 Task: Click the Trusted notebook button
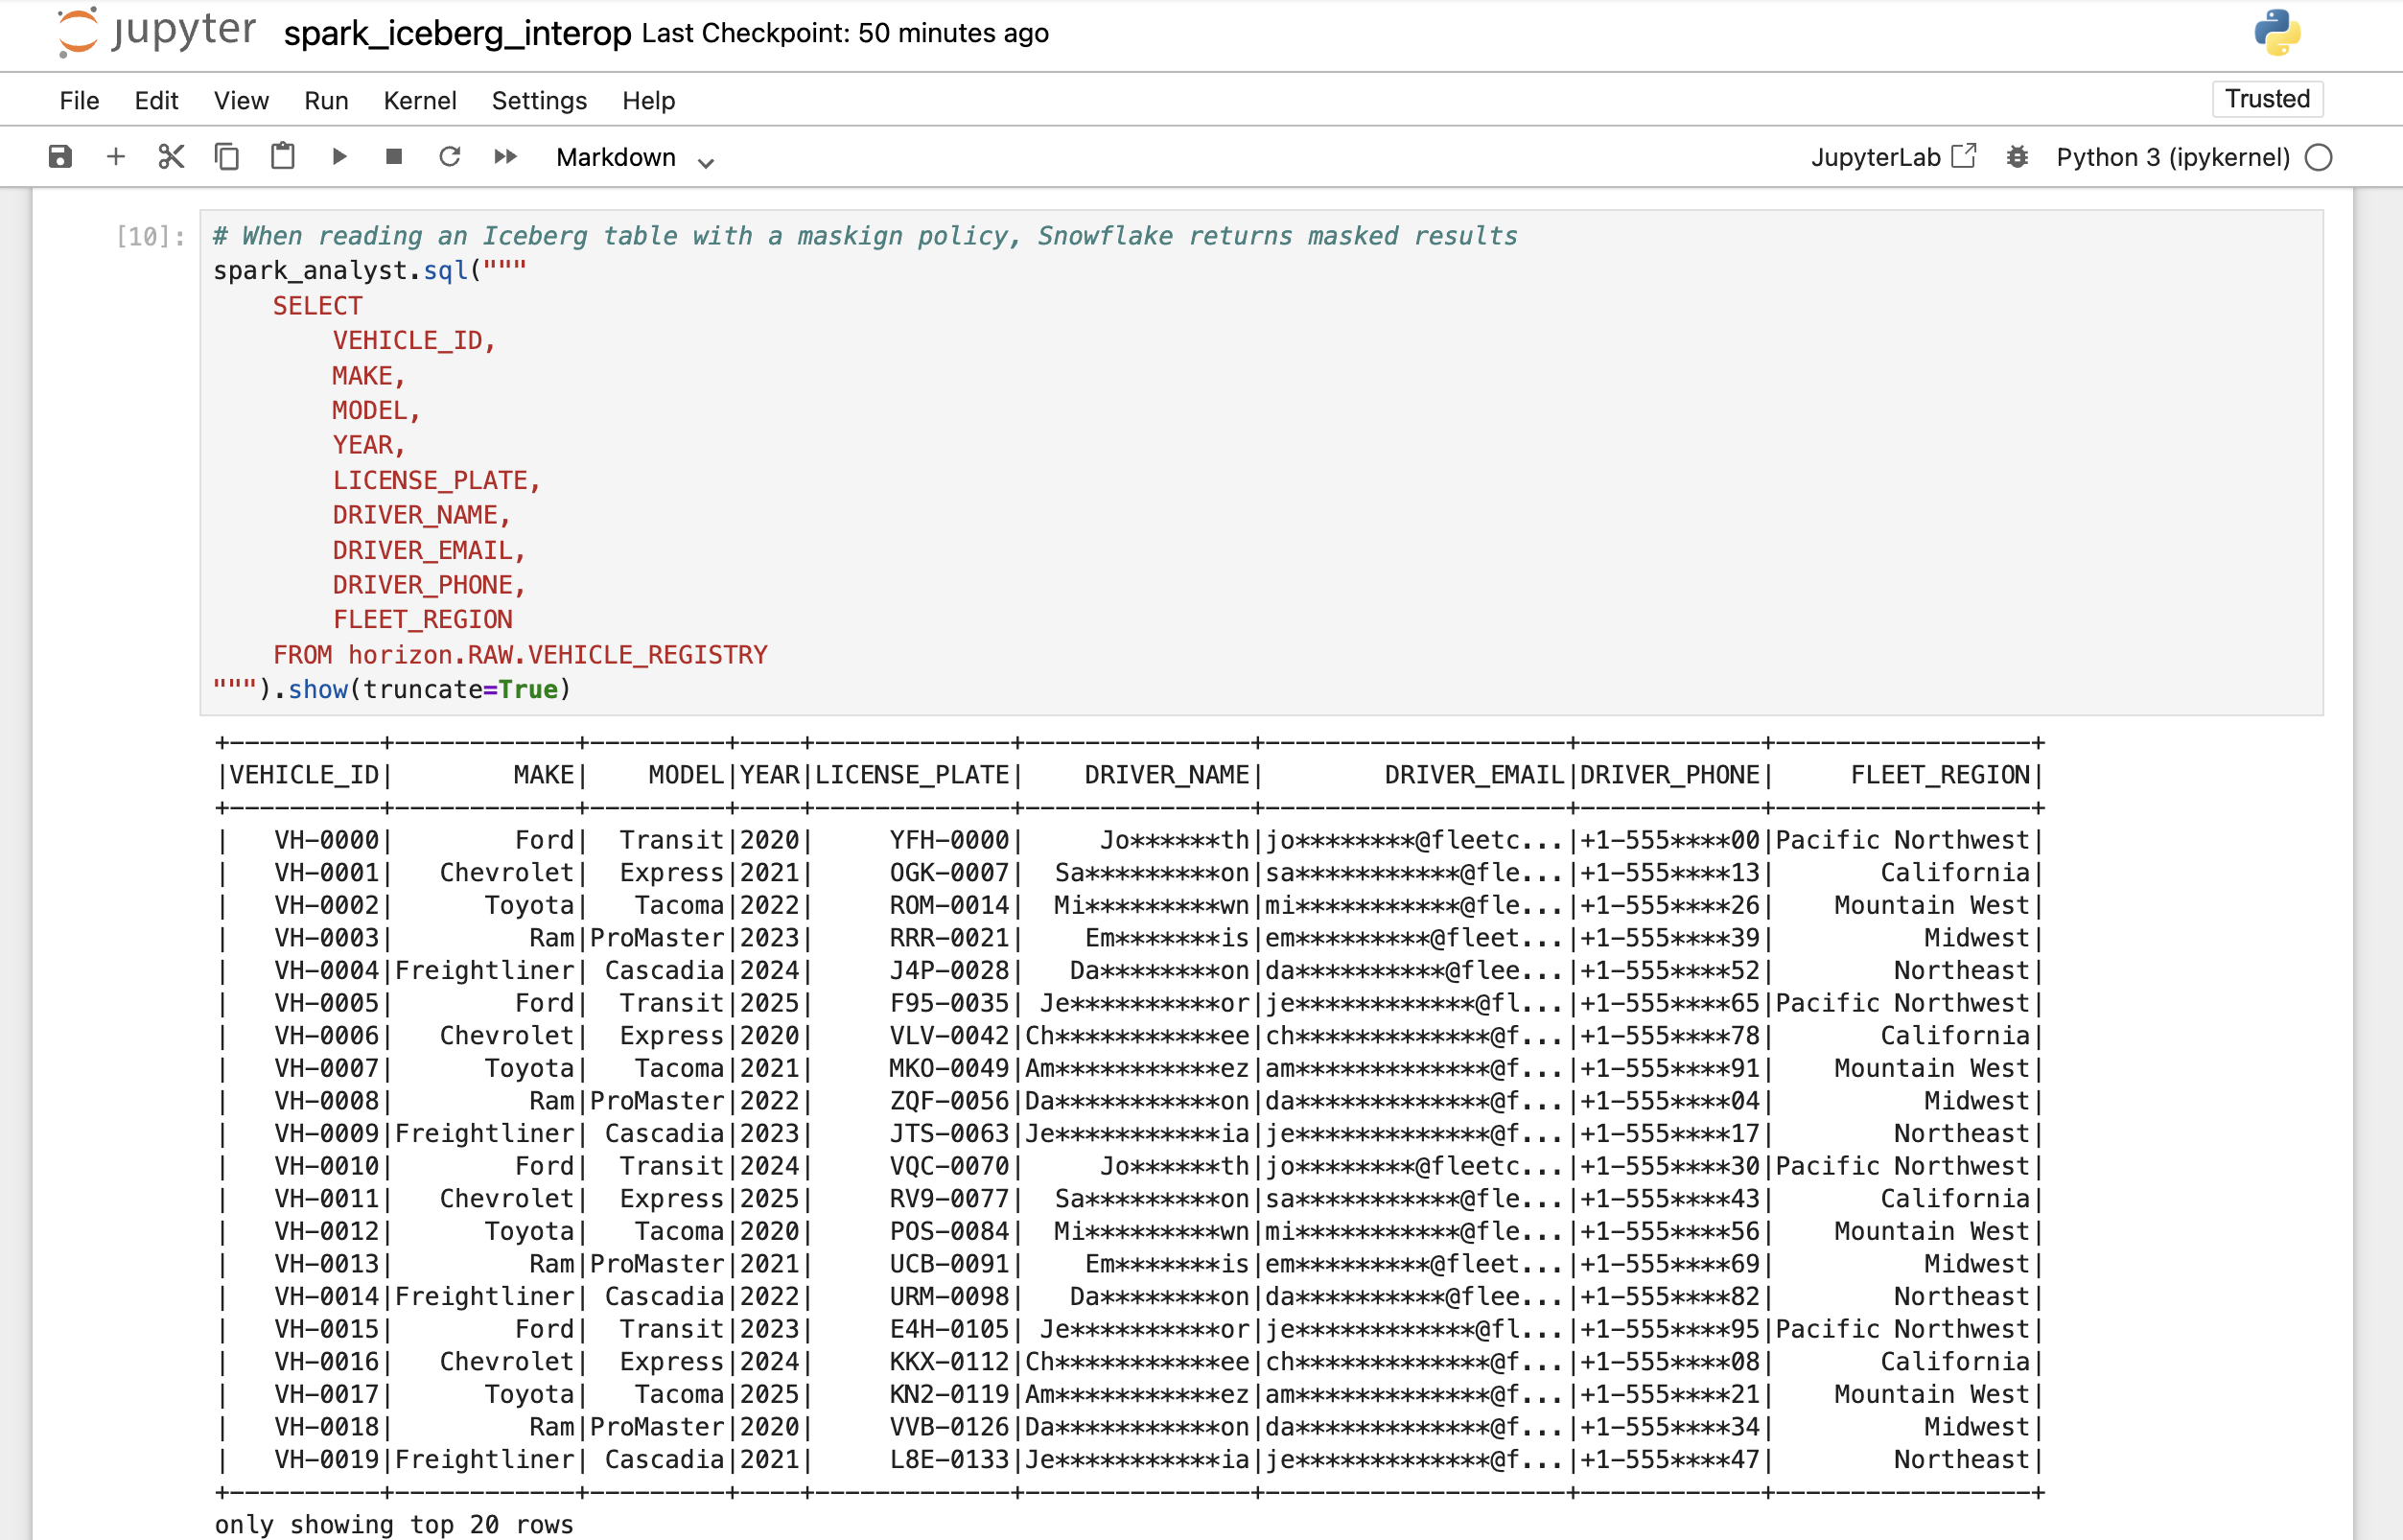click(x=2266, y=99)
